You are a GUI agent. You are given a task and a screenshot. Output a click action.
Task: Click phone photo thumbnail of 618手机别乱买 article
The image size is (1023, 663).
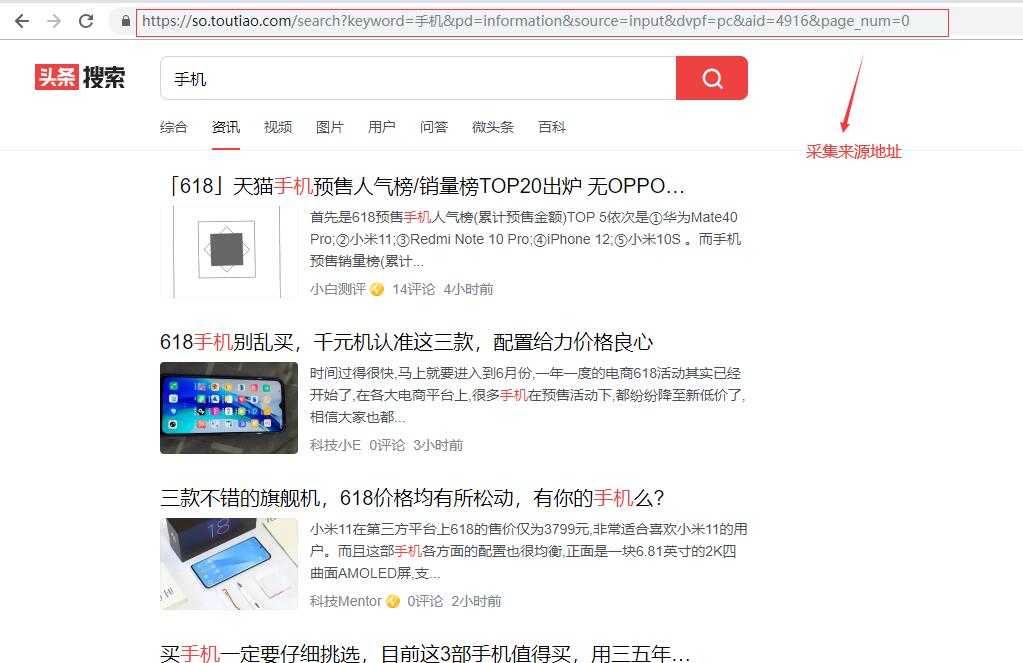(229, 408)
